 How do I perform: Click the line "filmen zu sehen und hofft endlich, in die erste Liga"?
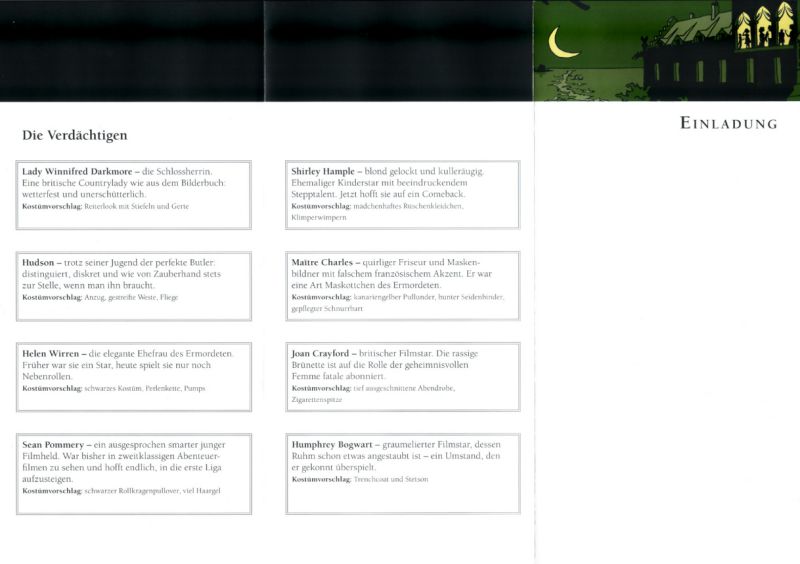pyautogui.click(x=122, y=467)
